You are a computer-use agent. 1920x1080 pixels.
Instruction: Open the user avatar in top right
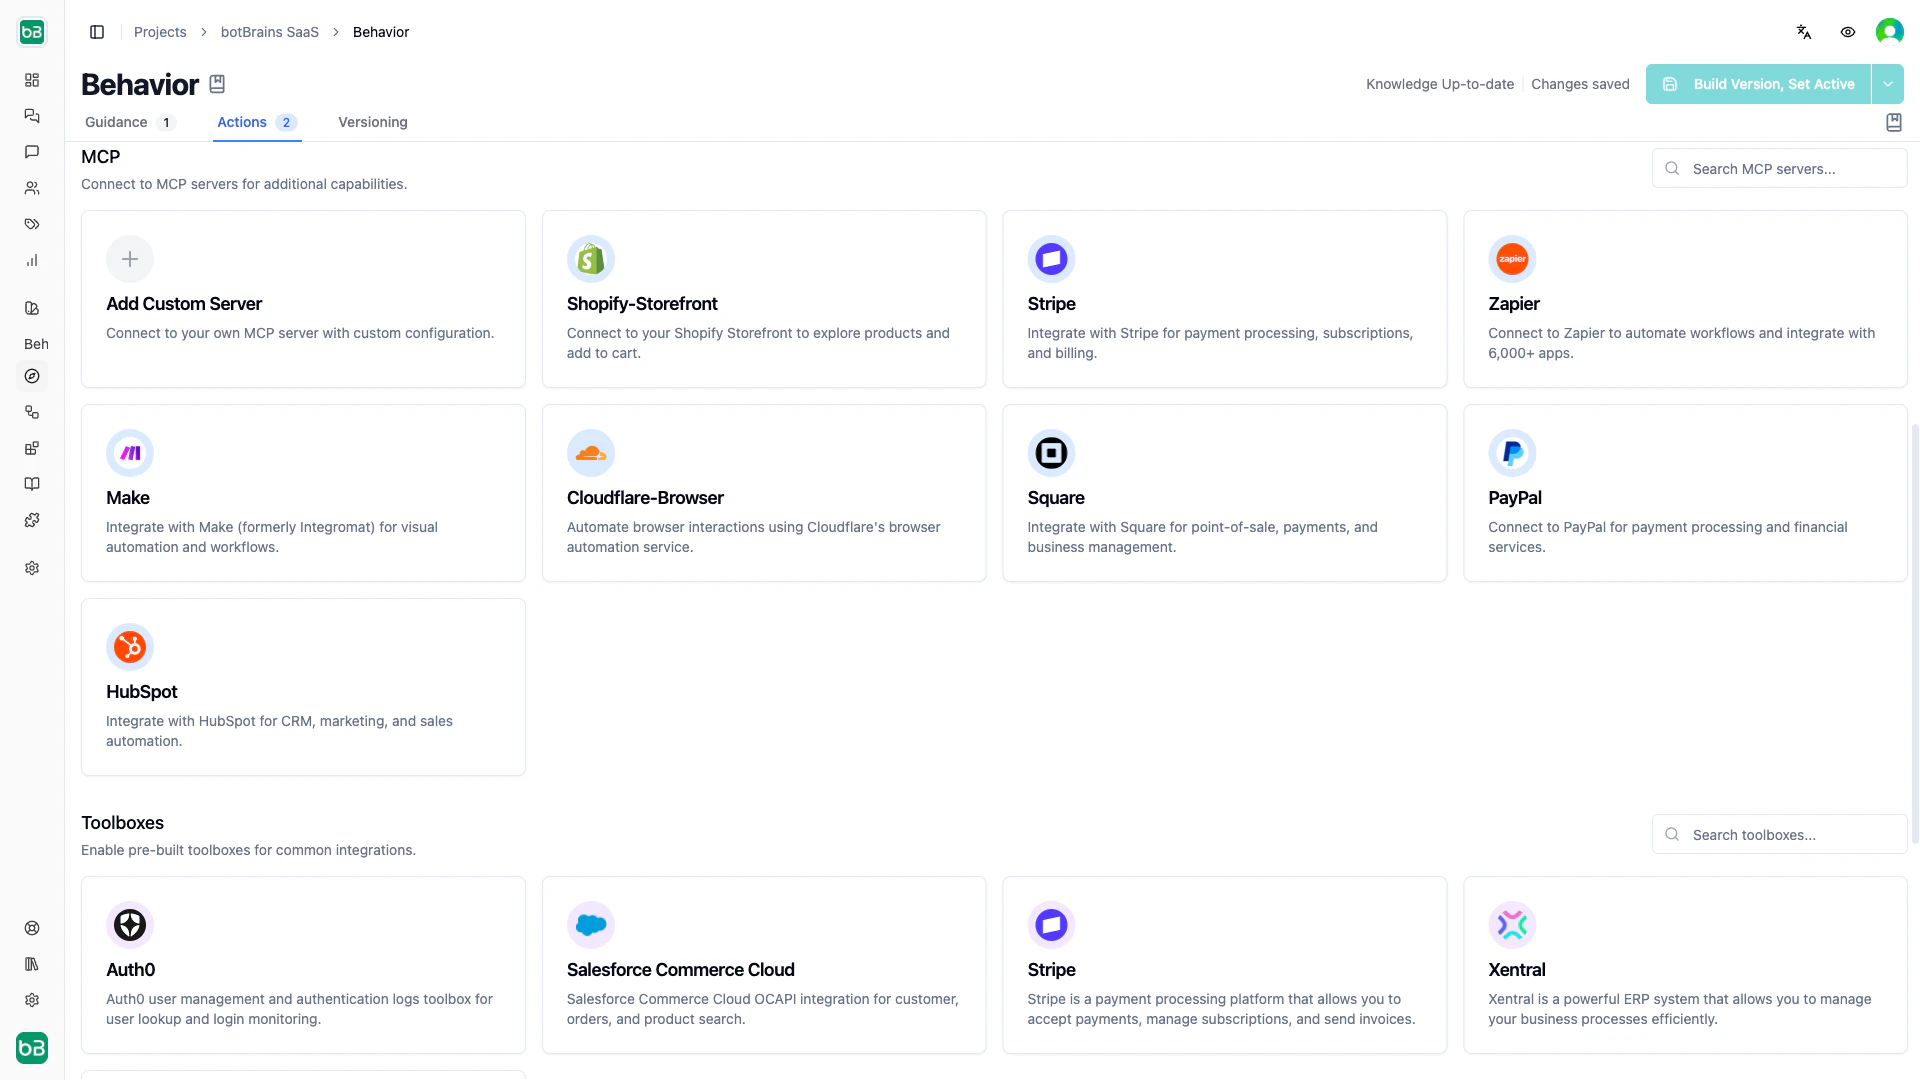[x=1889, y=32]
